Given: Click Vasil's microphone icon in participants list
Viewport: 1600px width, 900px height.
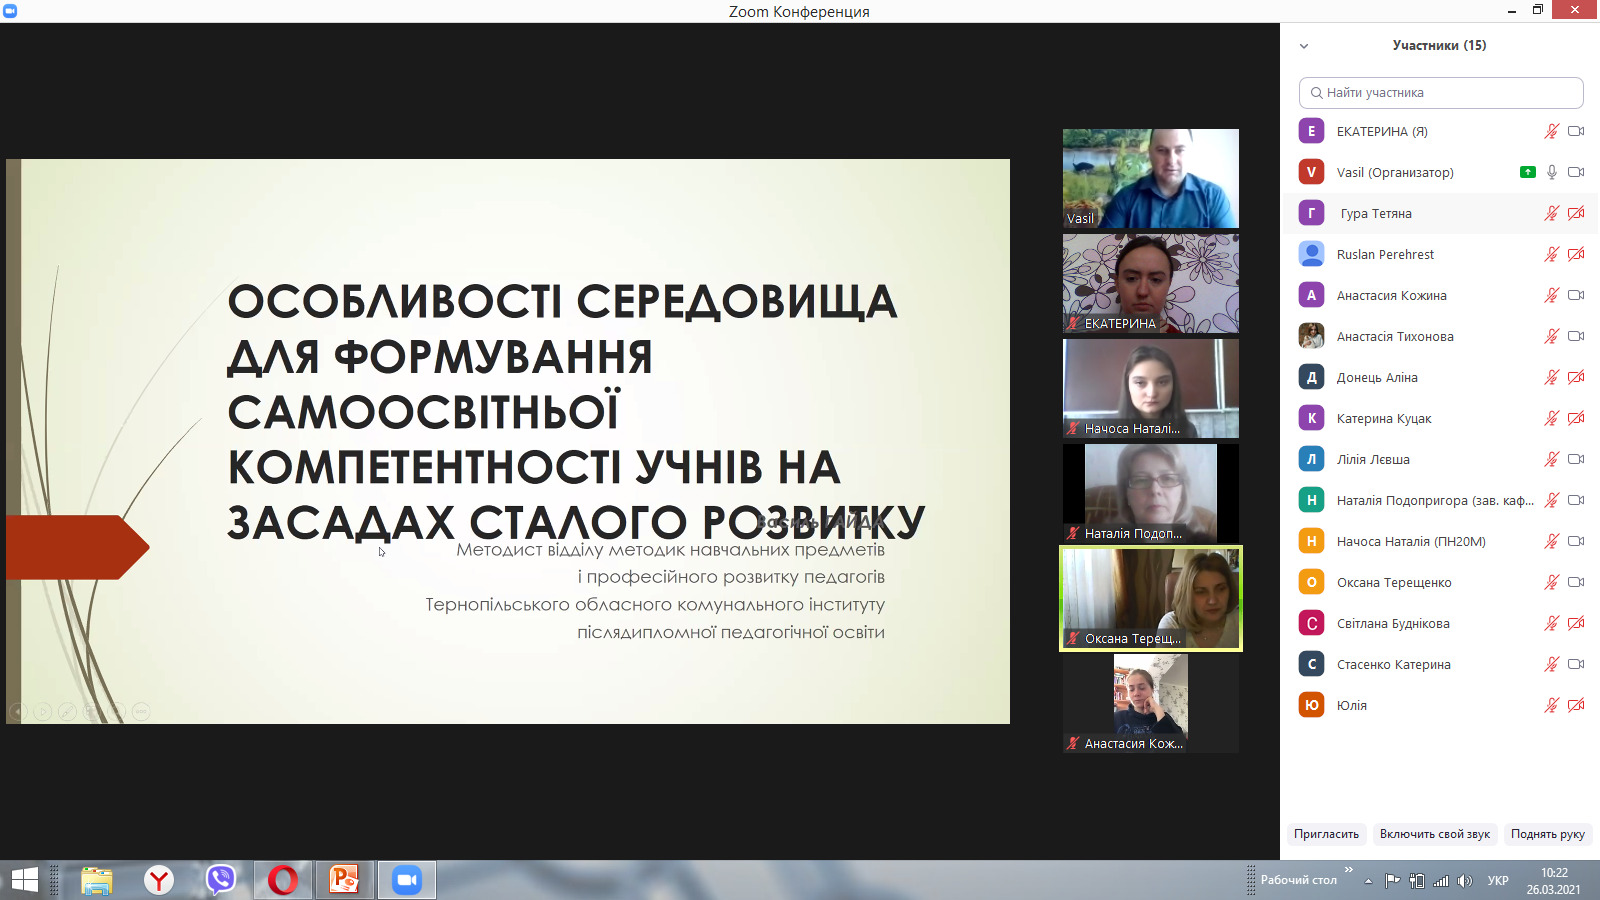Looking at the screenshot, I should [1551, 172].
